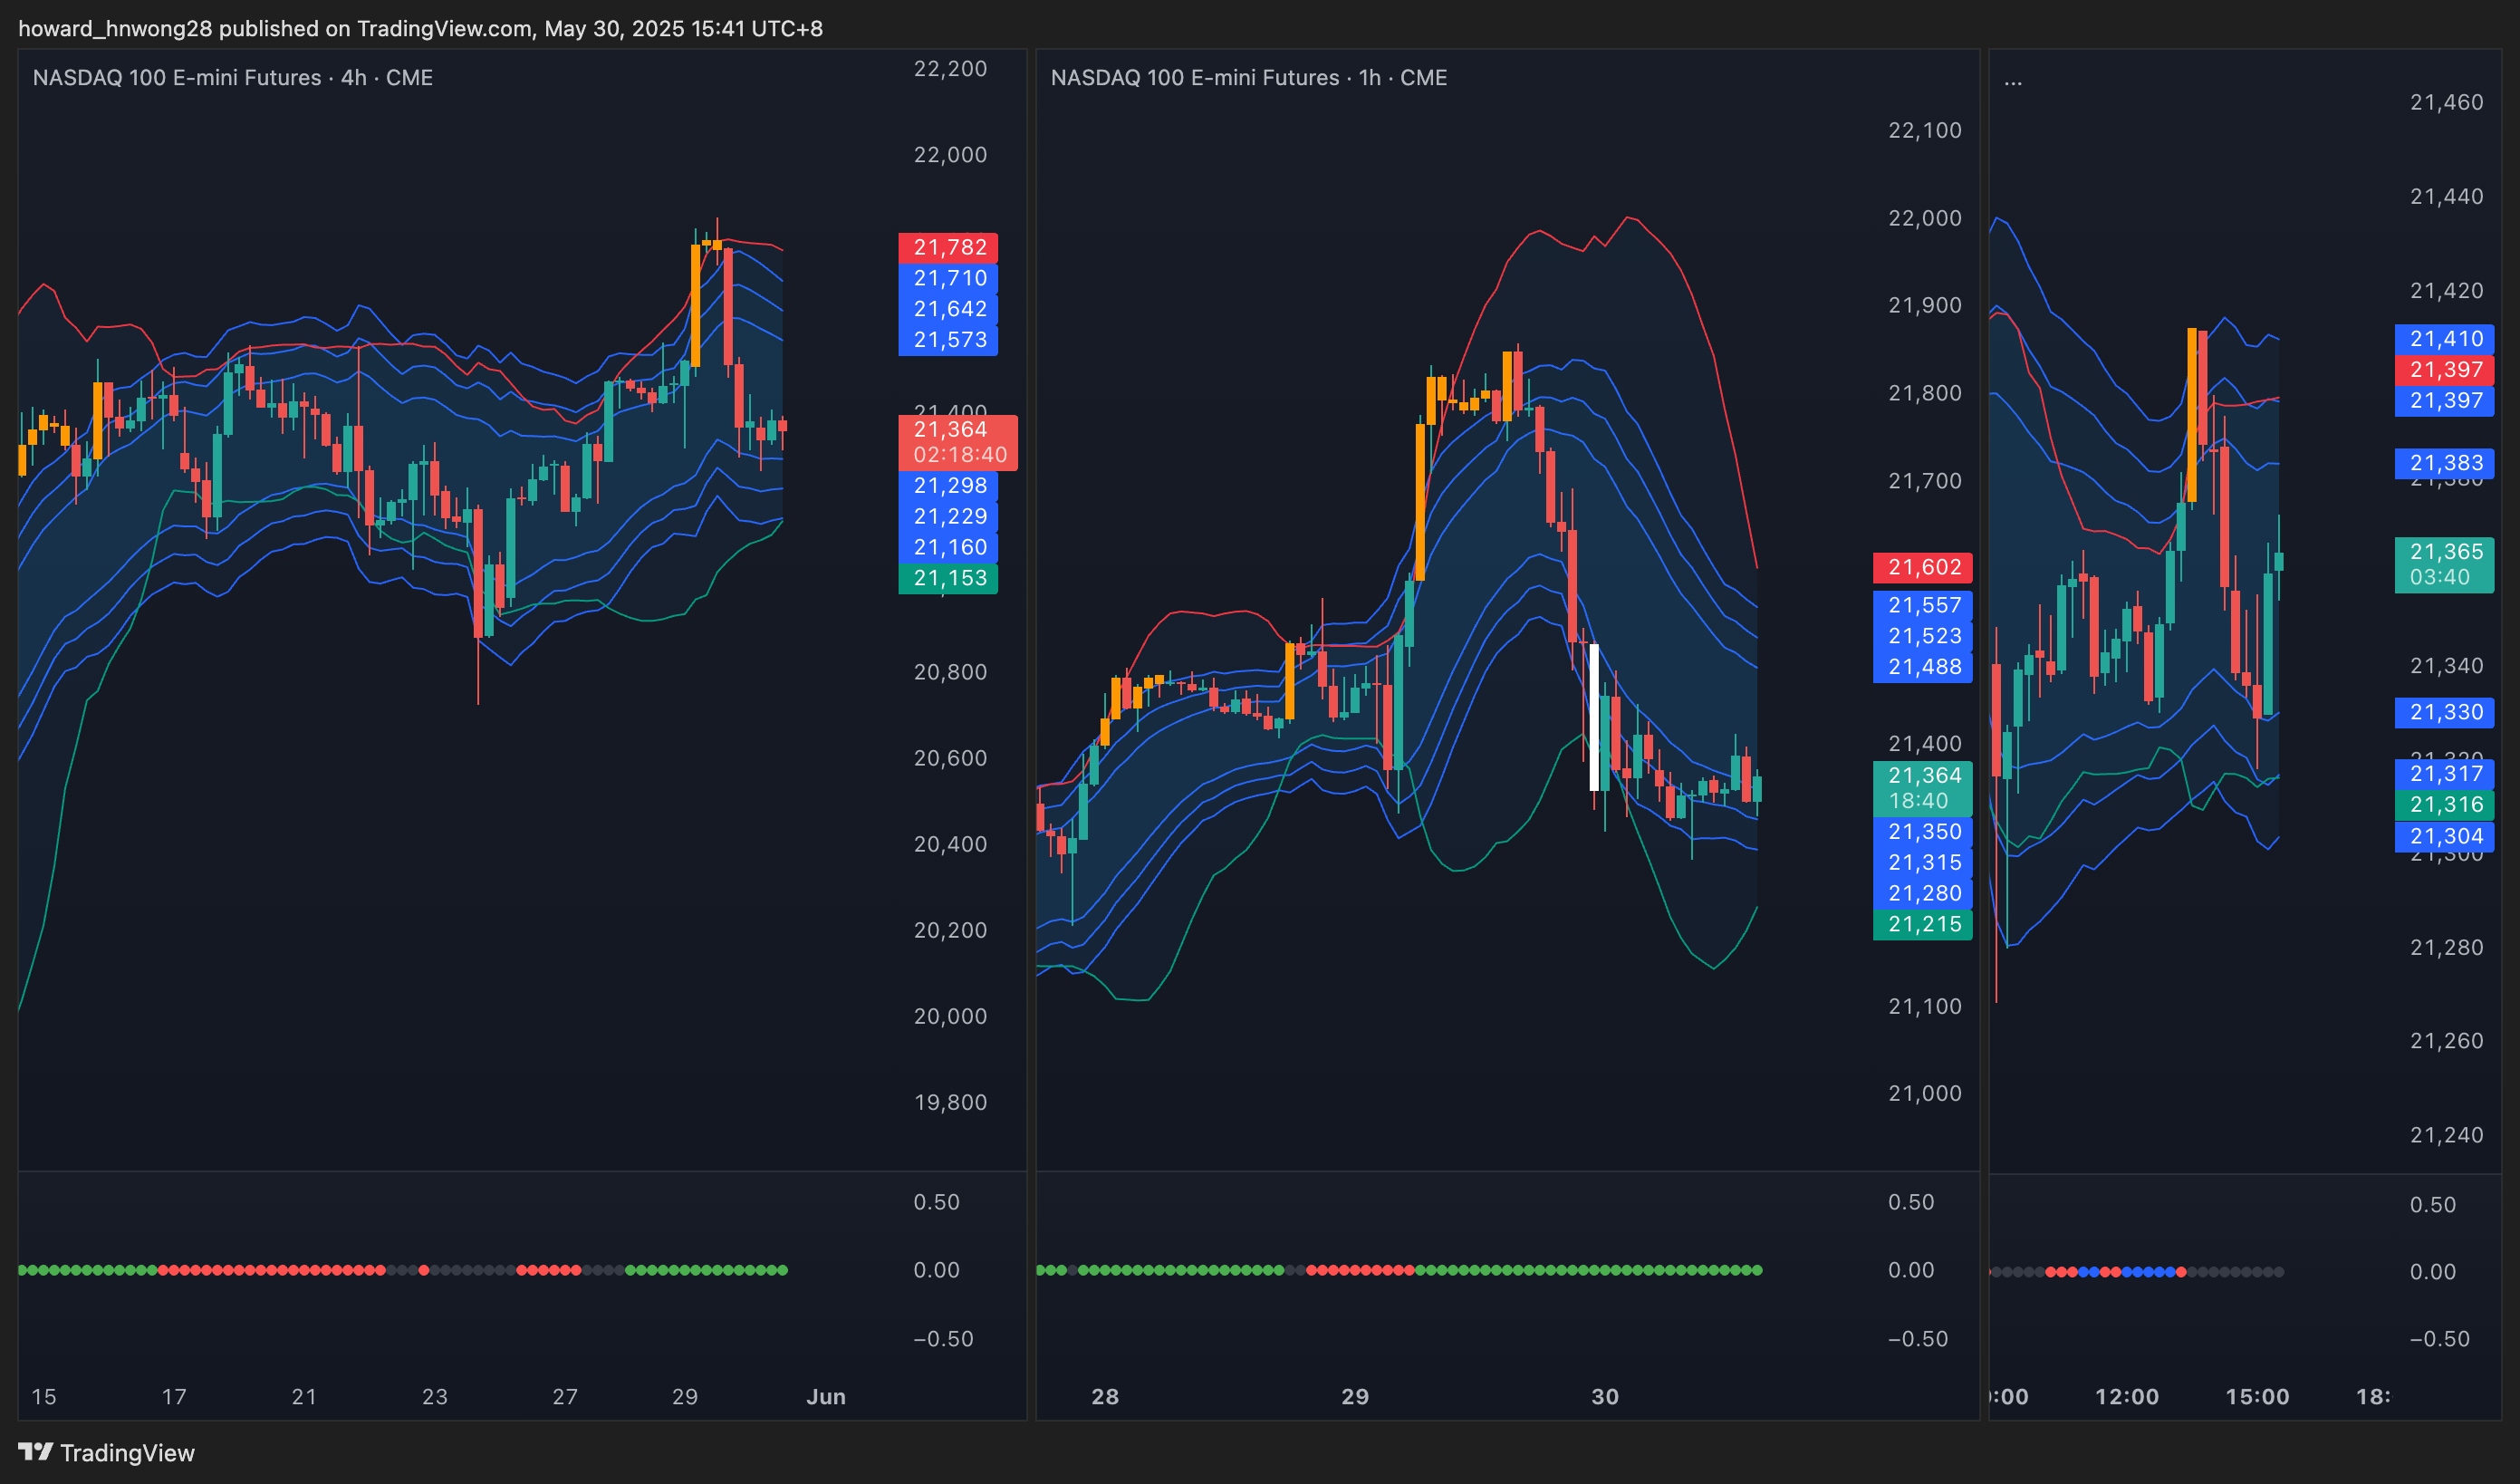Click the 30 date on 1h time axis
Viewport: 2520px width, 1484px height.
[x=1604, y=1396]
